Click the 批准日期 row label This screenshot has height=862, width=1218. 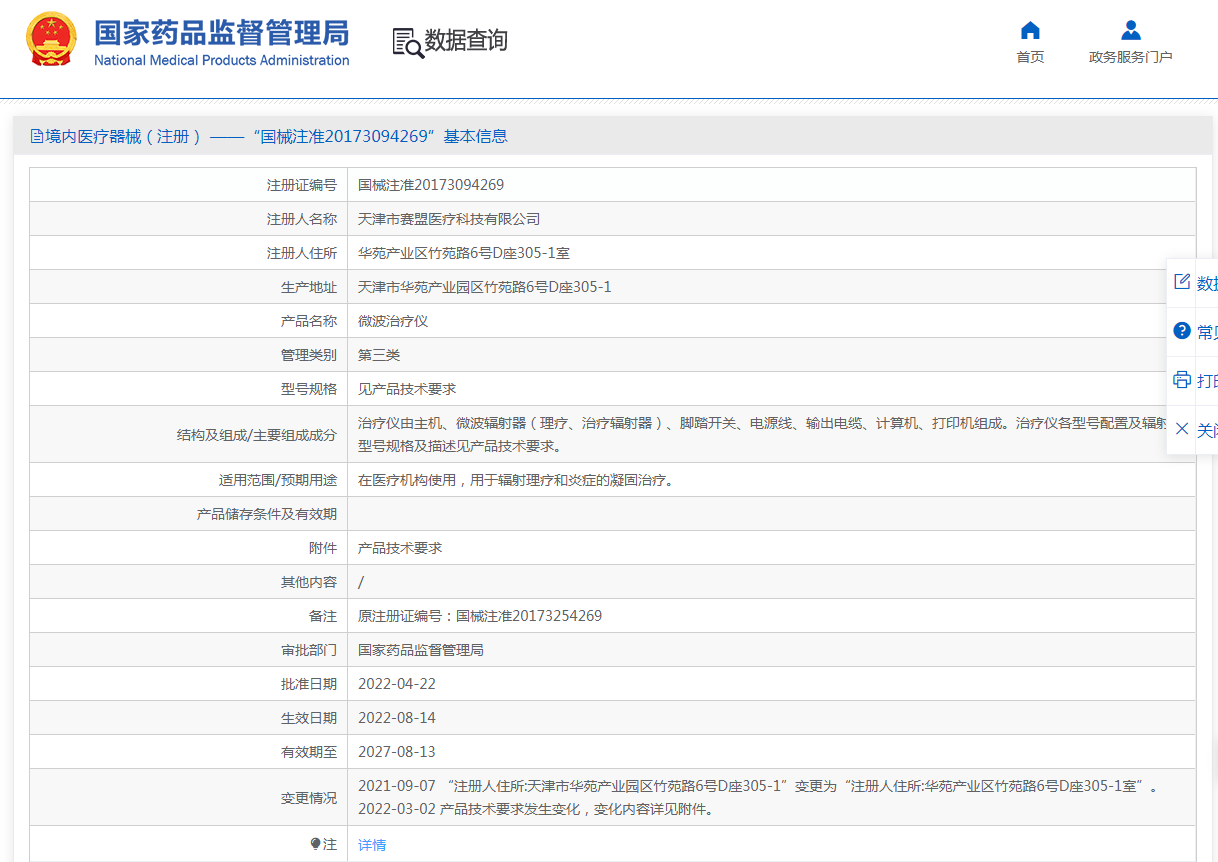click(x=309, y=684)
